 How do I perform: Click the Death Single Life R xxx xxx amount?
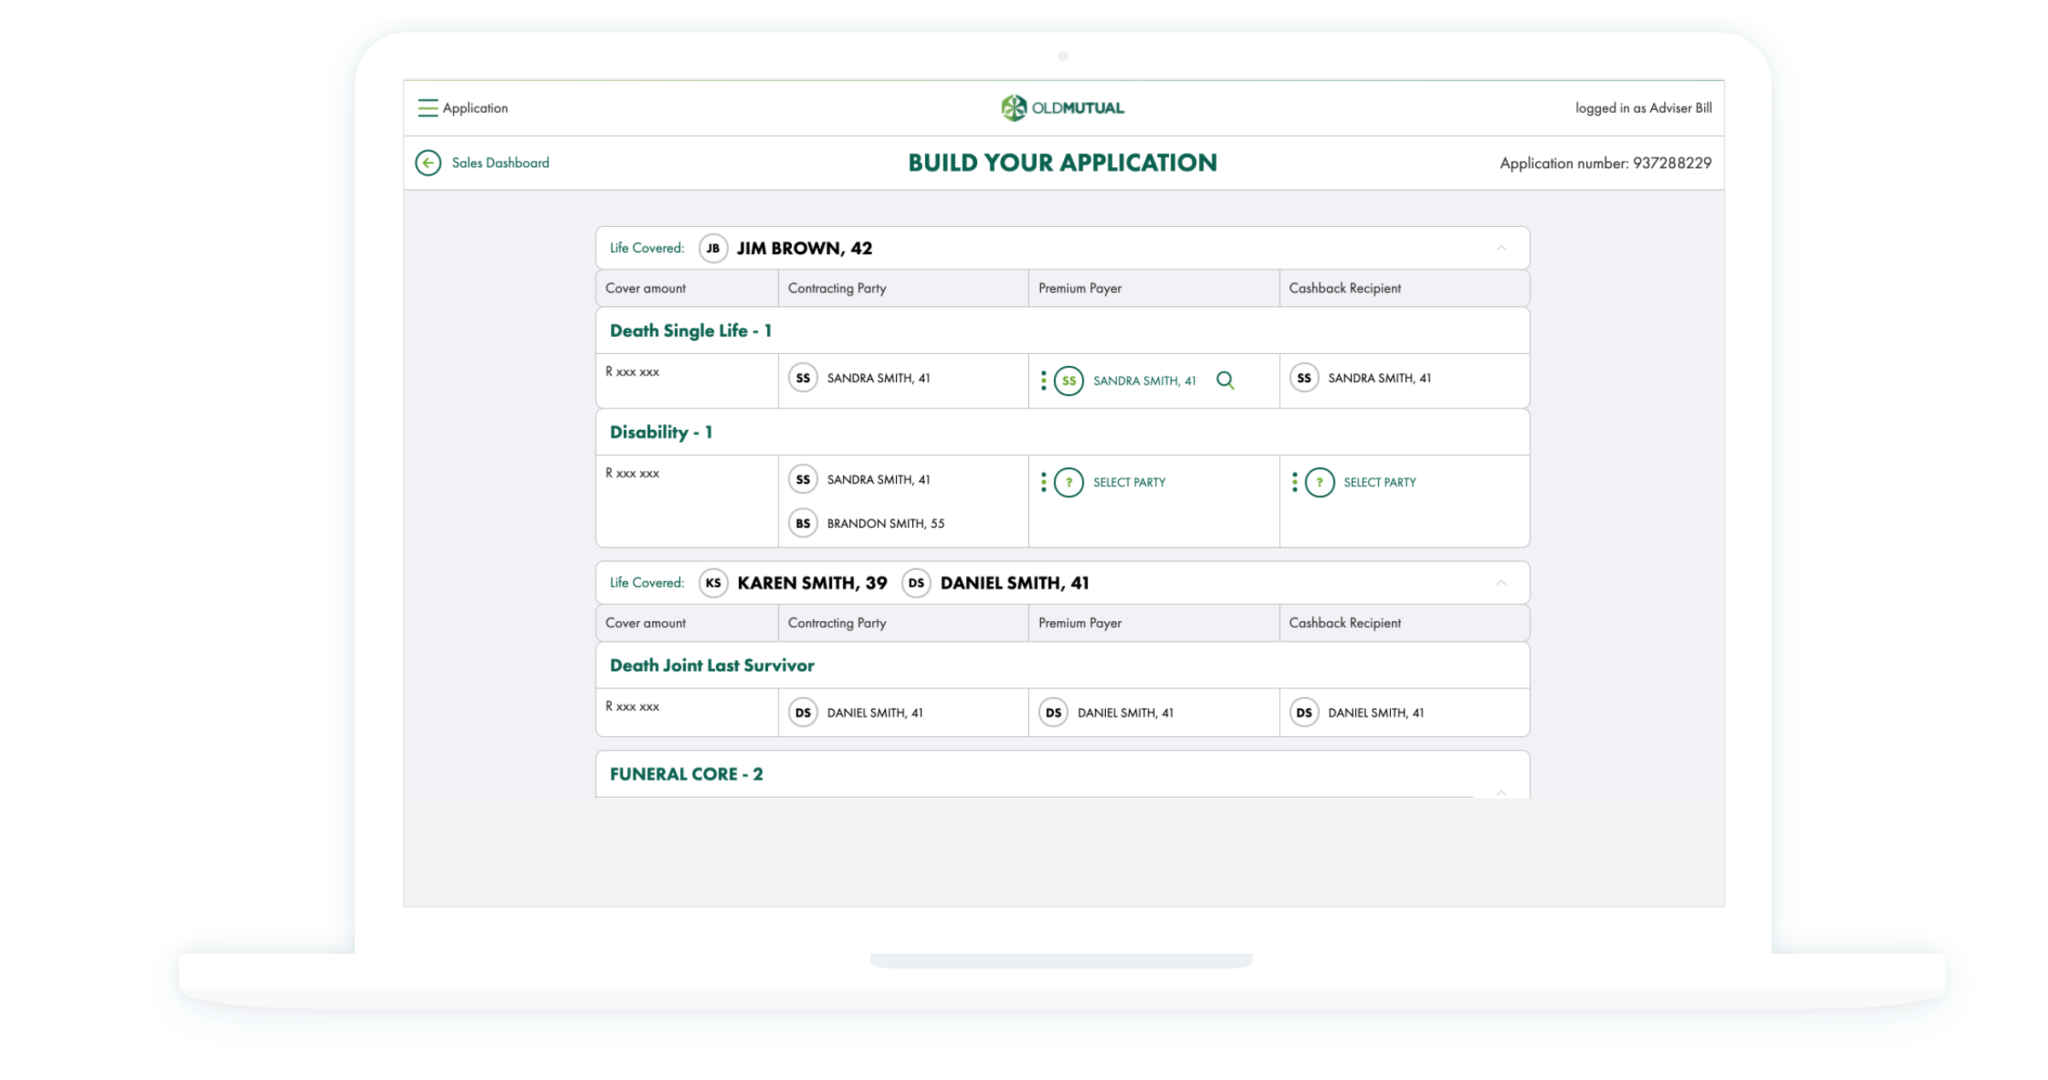pyautogui.click(x=632, y=372)
